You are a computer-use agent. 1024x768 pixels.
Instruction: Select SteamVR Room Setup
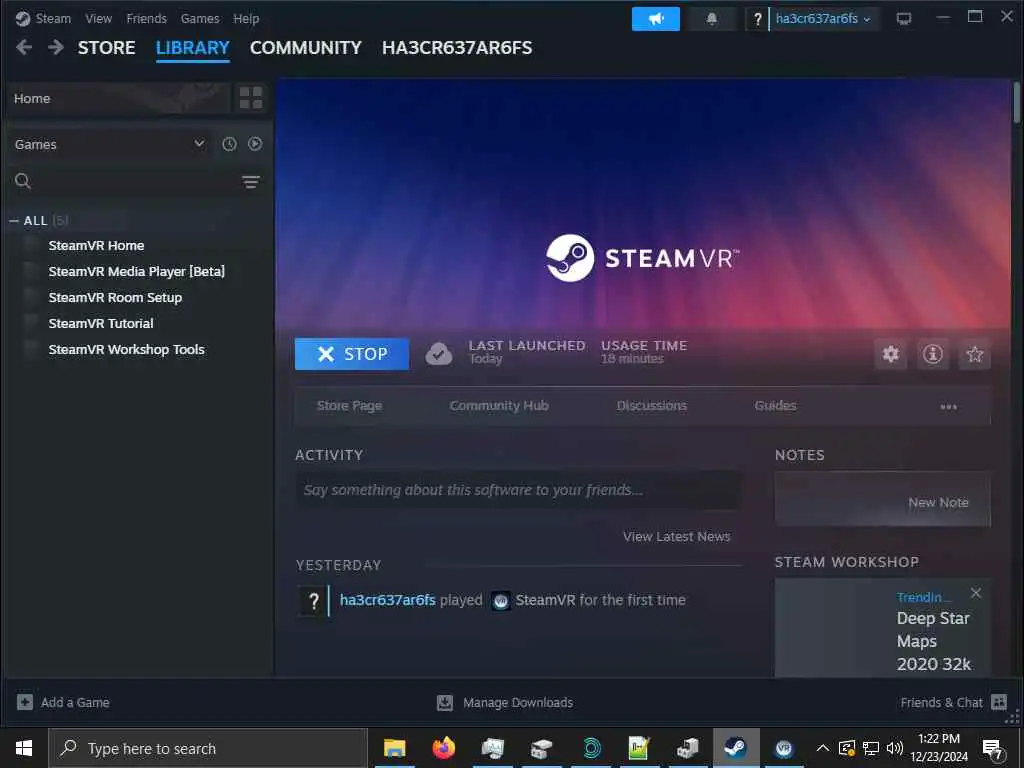pos(115,298)
